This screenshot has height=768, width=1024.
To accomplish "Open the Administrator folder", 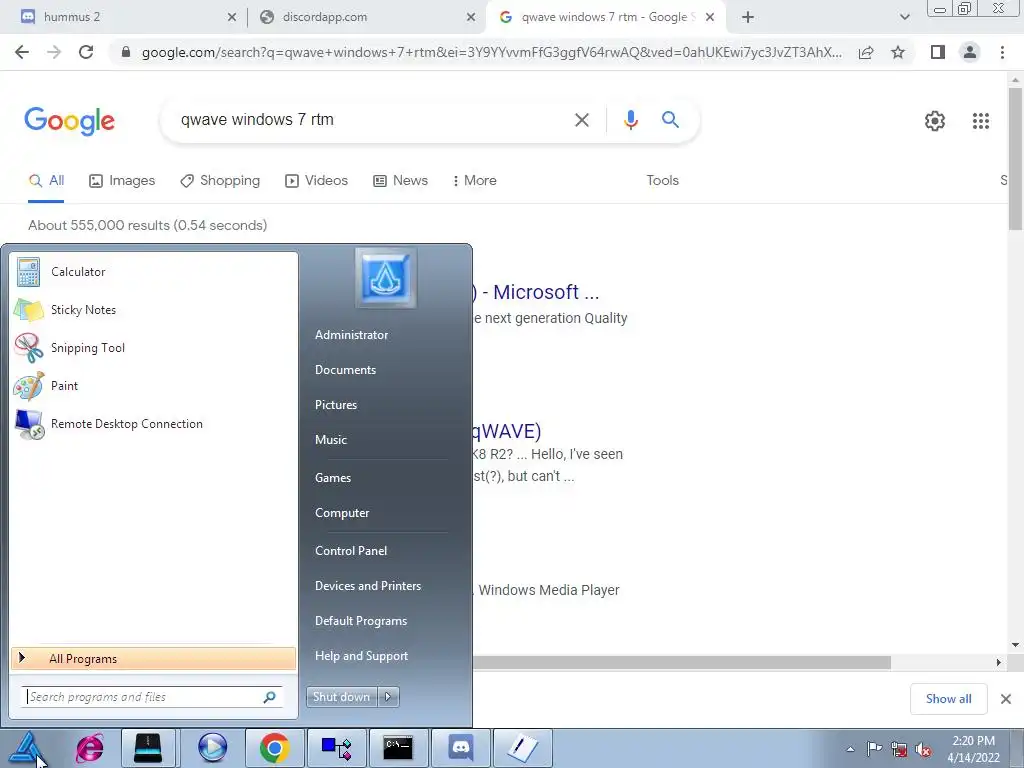I will [x=351, y=335].
